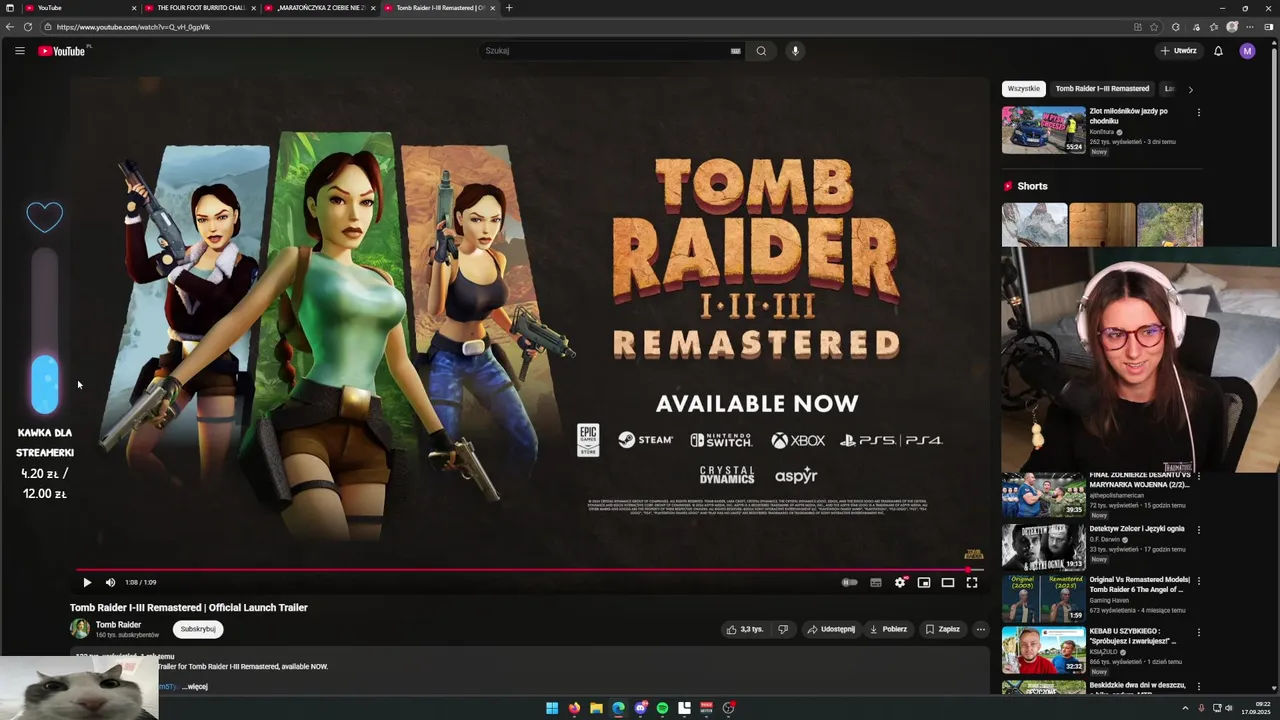The image size is (1280, 720).
Task: Show next filter chips with the arrow
Action: click(1190, 89)
